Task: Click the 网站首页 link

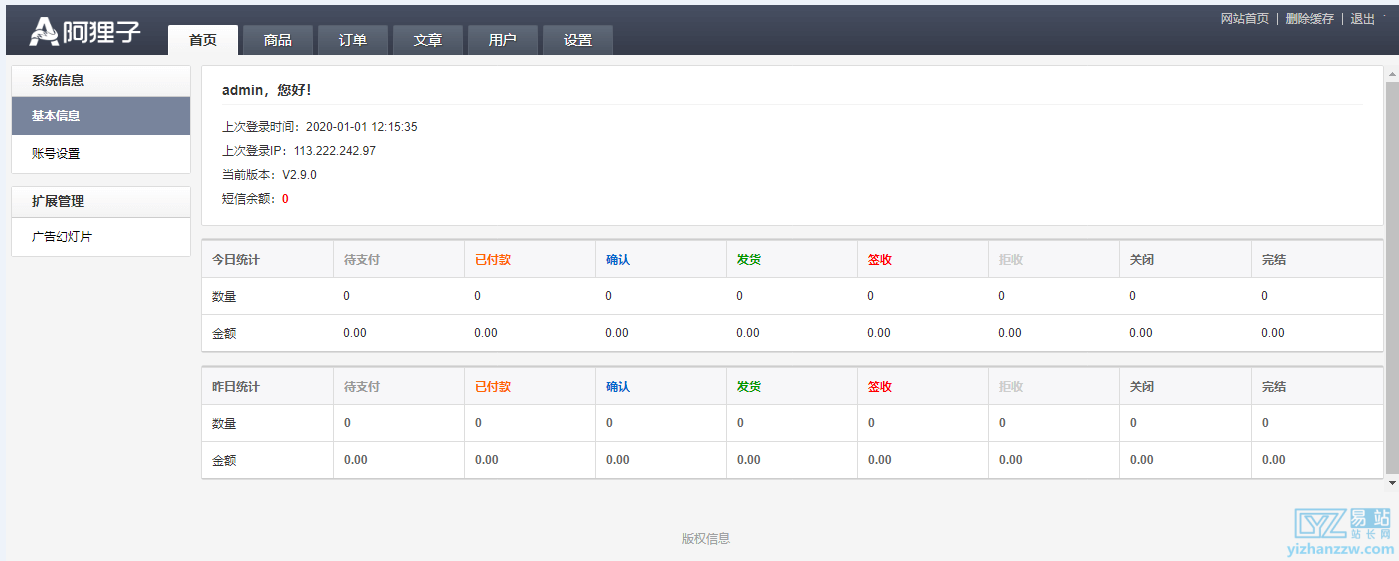Action: point(1245,19)
